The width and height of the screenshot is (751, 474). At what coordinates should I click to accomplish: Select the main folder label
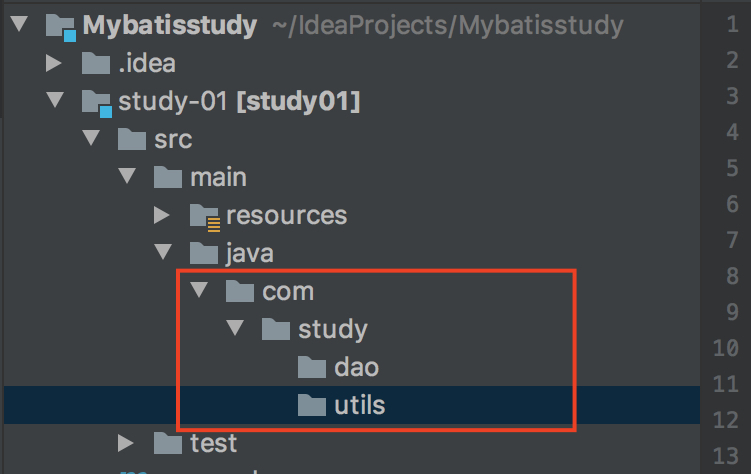pyautogui.click(x=218, y=178)
